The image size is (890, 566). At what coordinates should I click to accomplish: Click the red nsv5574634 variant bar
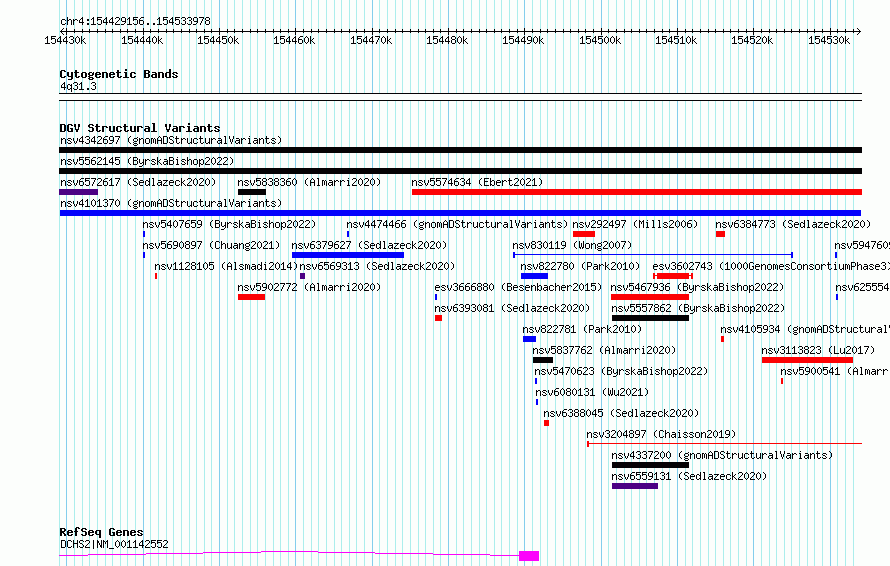[637, 192]
